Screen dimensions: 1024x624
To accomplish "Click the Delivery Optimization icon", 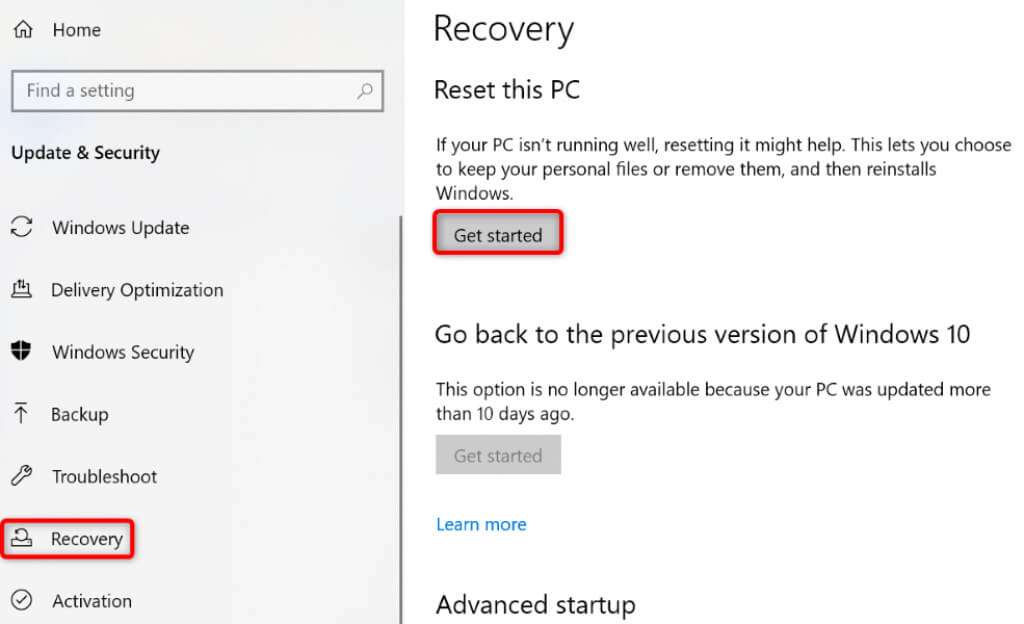I will 21,290.
